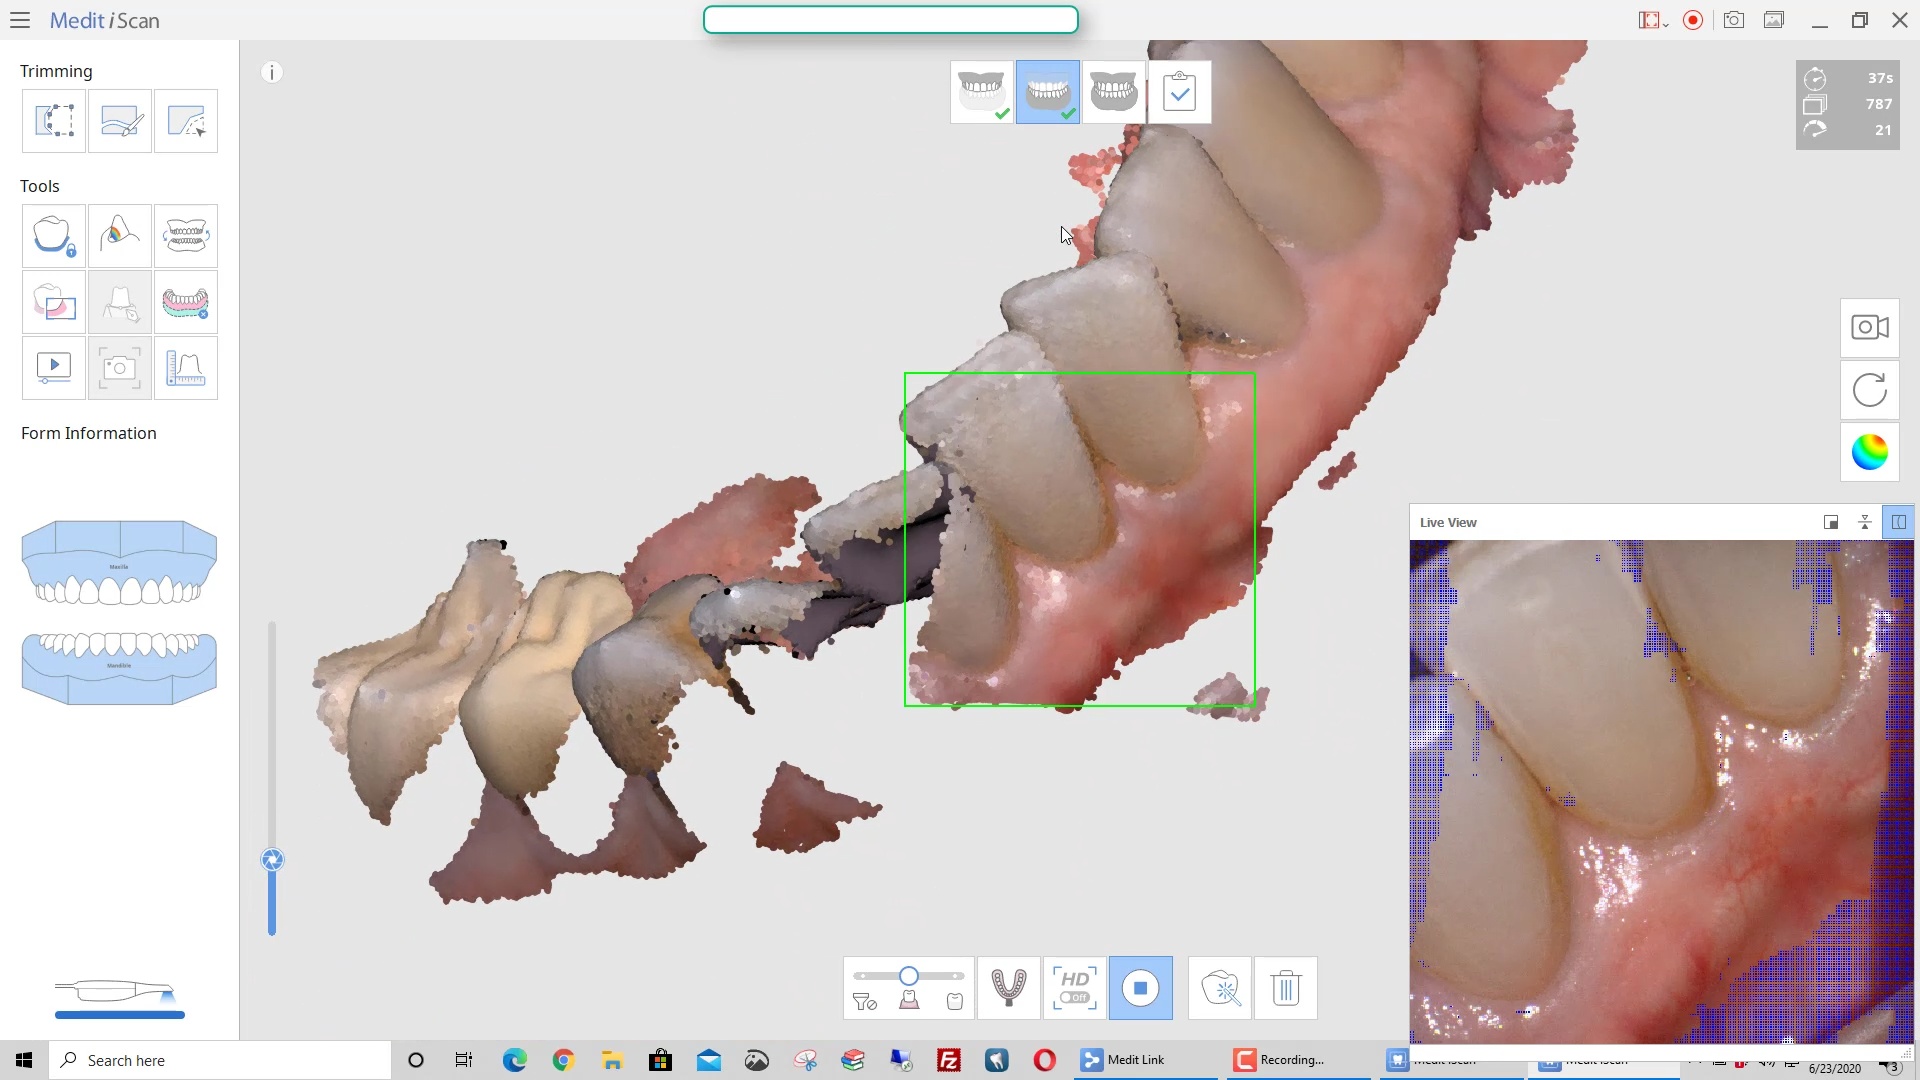Click the color map rainbow icon
The width and height of the screenshot is (1920, 1080).
(1869, 452)
